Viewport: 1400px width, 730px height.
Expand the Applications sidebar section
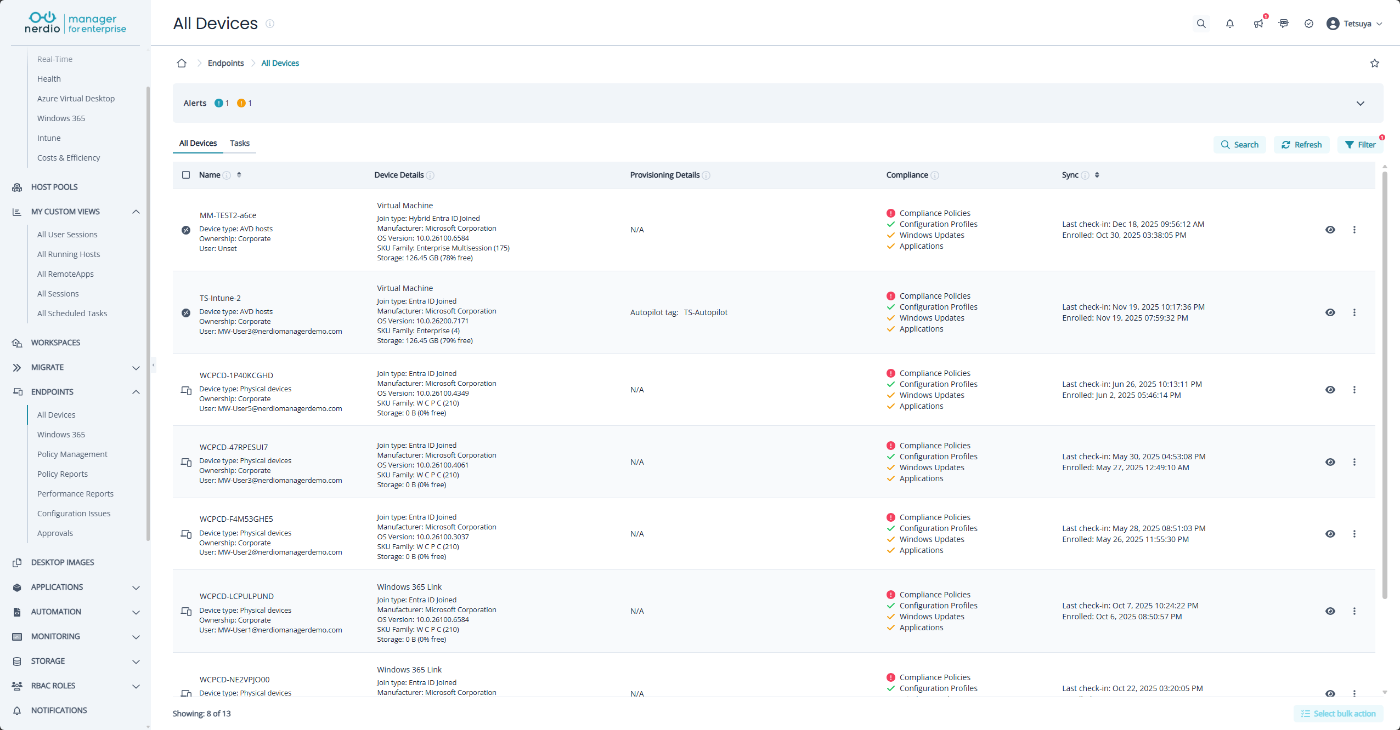click(136, 587)
